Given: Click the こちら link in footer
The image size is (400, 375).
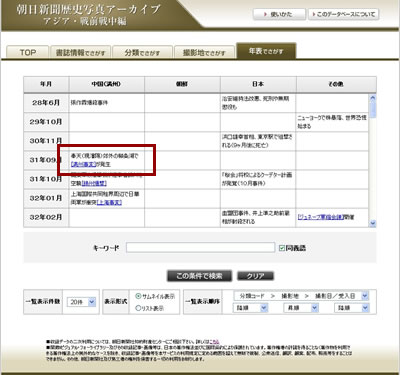Looking at the screenshot, I should point(214,342).
